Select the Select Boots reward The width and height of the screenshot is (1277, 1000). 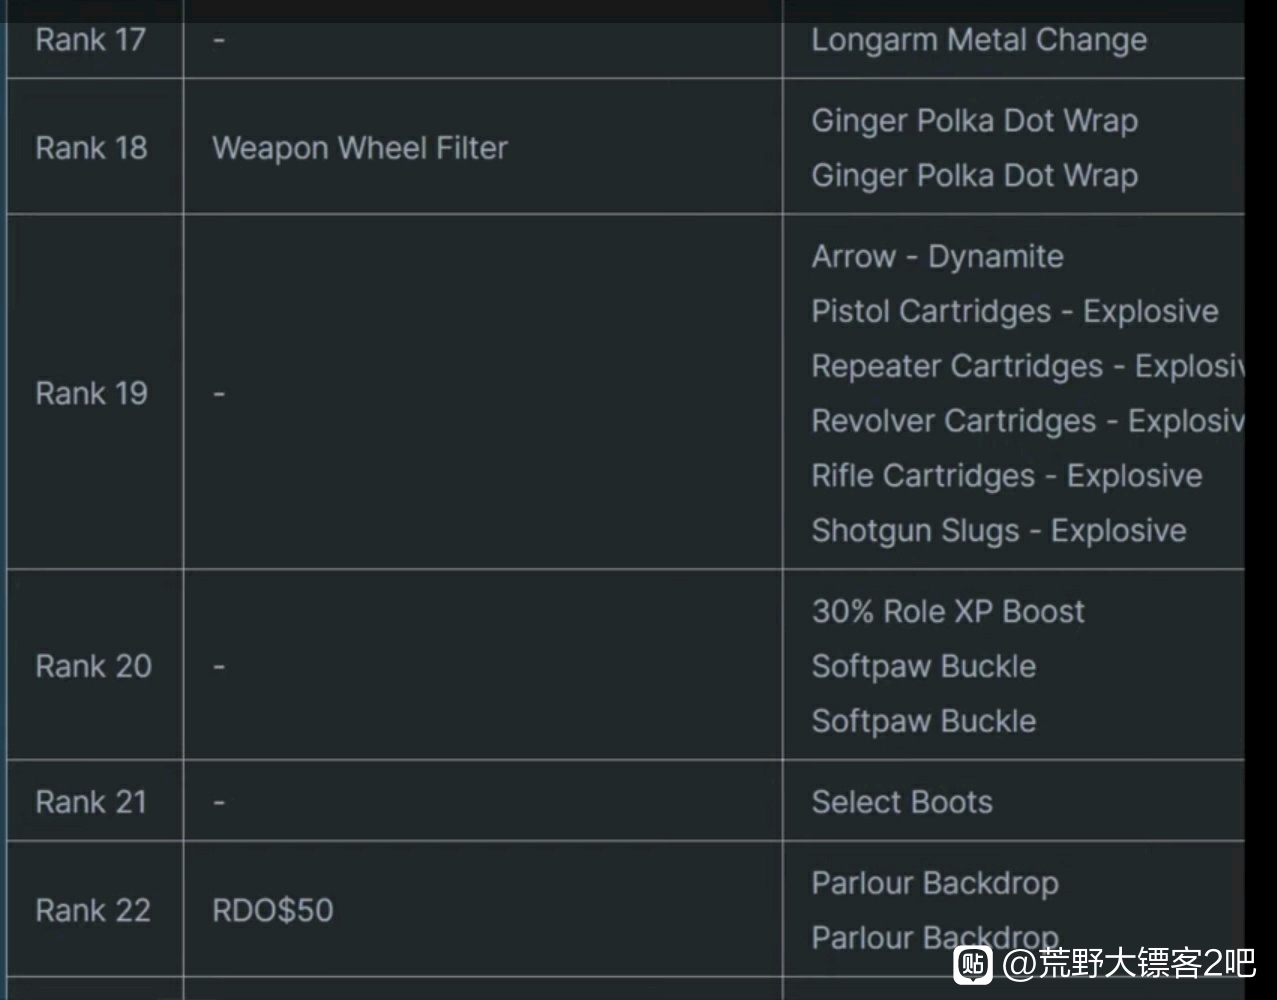coord(902,802)
